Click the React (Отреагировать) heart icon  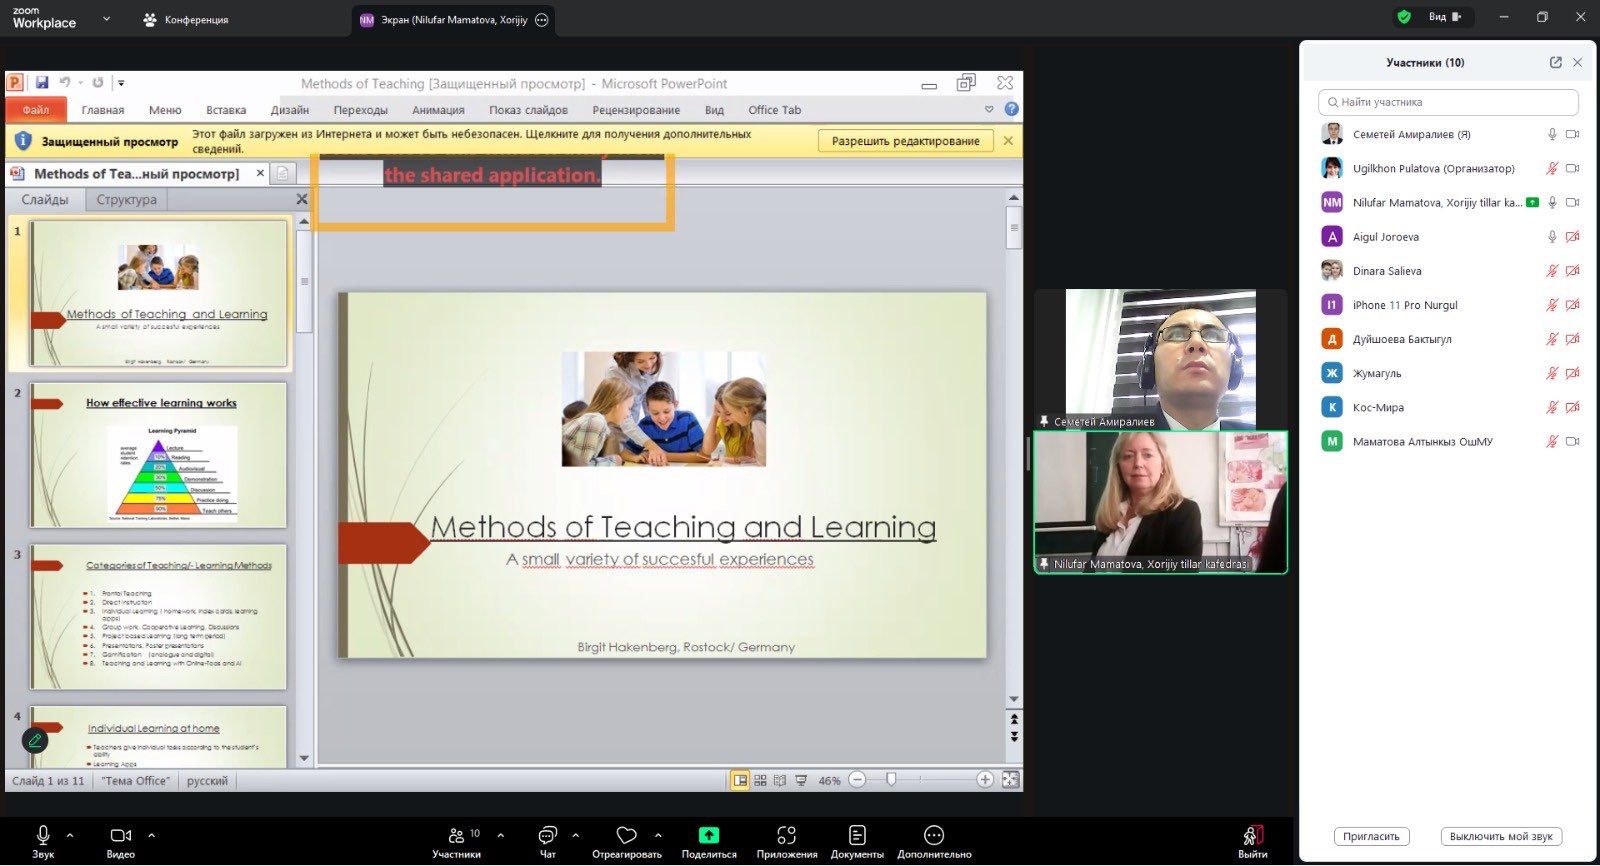click(626, 836)
